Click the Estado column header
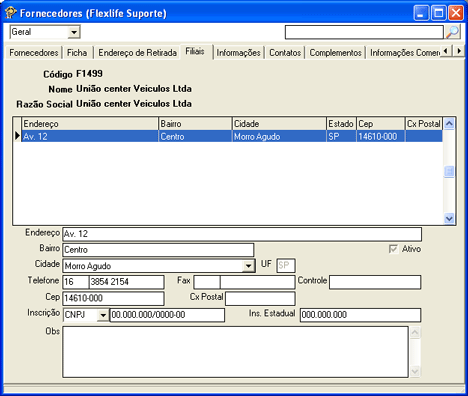The image size is (468, 396). [x=342, y=124]
